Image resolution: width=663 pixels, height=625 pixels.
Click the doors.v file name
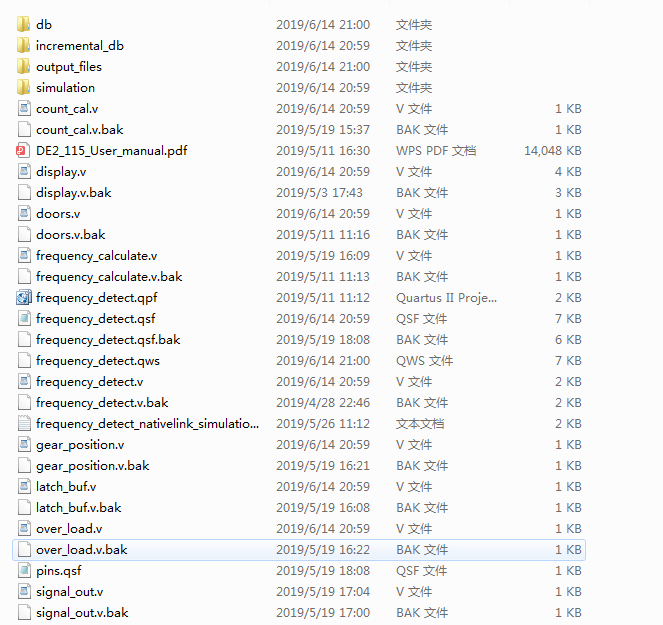pos(58,214)
